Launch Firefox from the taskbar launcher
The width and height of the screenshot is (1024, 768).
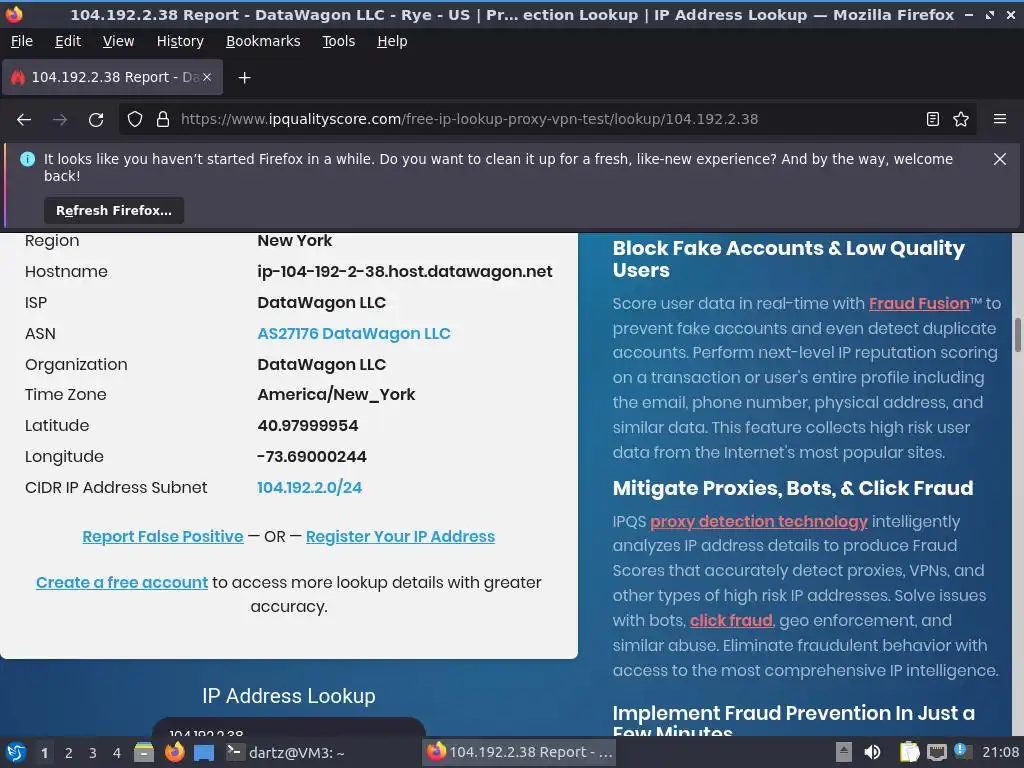tap(174, 752)
